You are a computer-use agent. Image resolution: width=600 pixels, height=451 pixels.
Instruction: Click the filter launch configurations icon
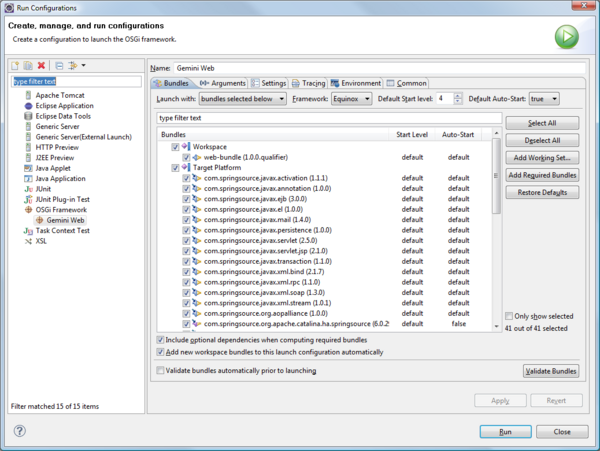73,66
